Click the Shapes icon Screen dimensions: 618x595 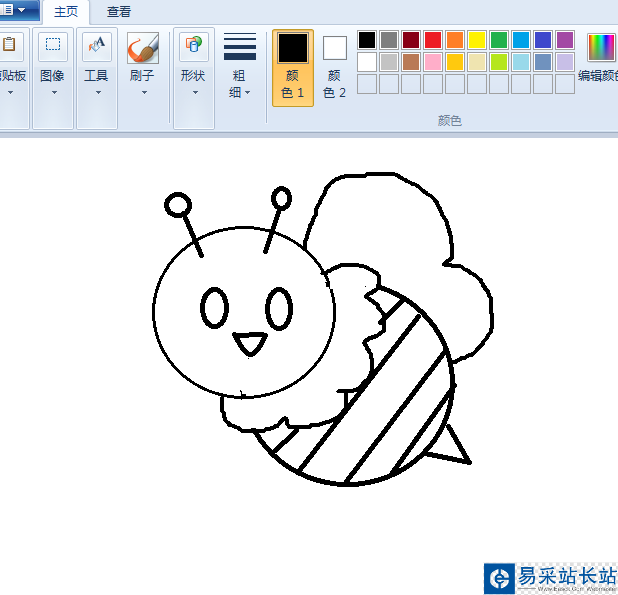(194, 44)
